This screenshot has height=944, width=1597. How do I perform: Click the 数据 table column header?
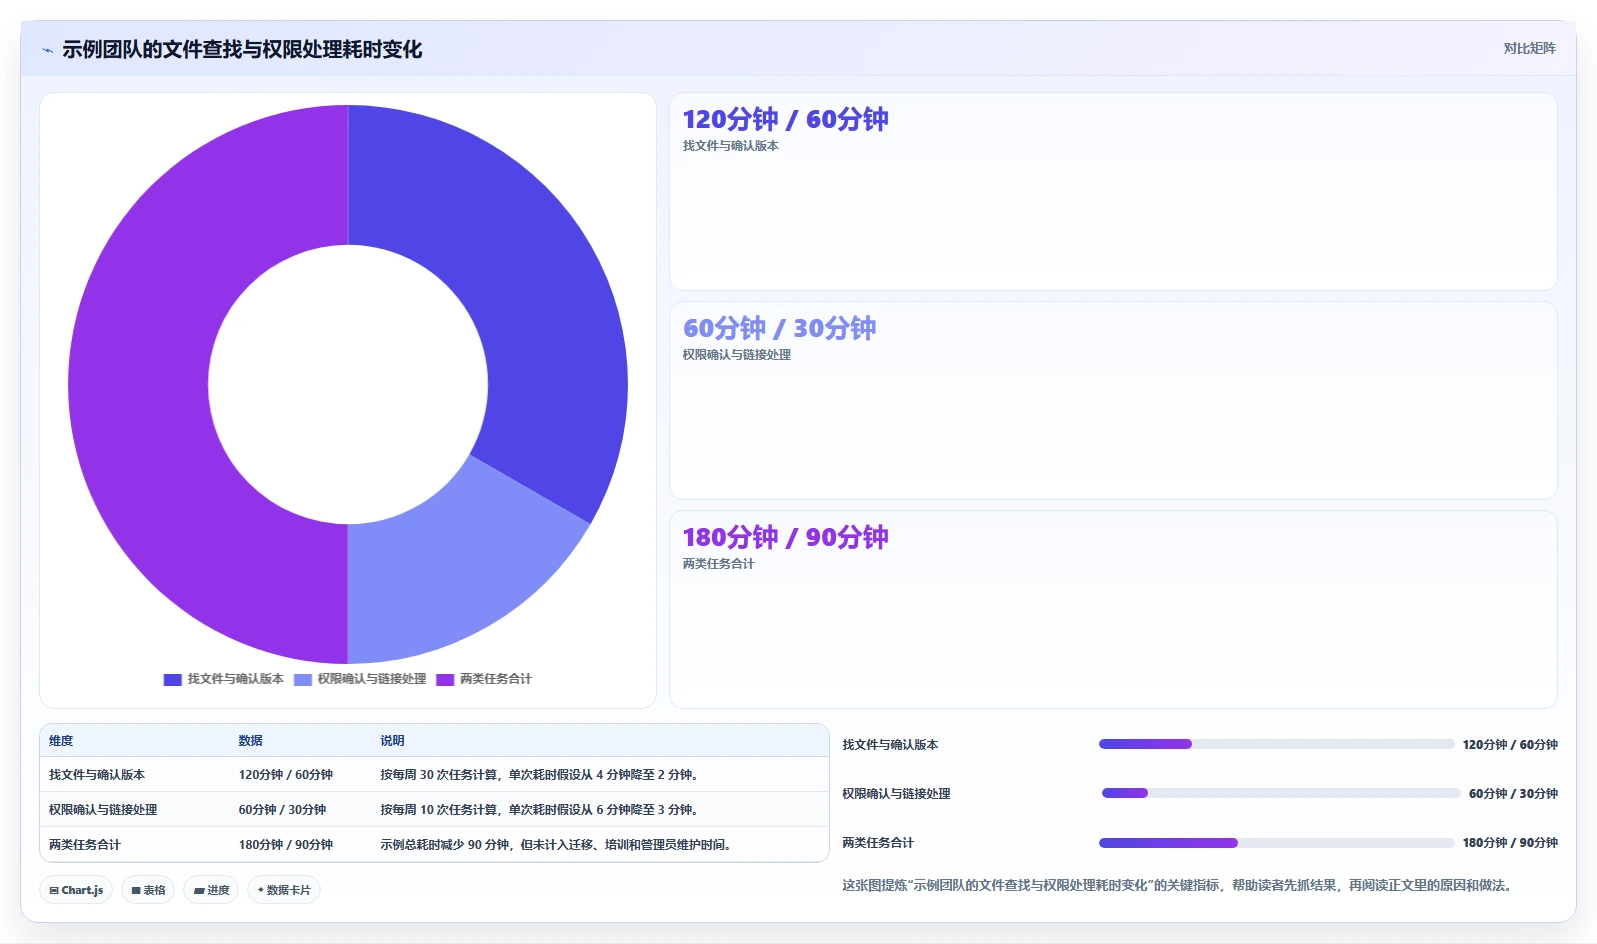click(250, 741)
